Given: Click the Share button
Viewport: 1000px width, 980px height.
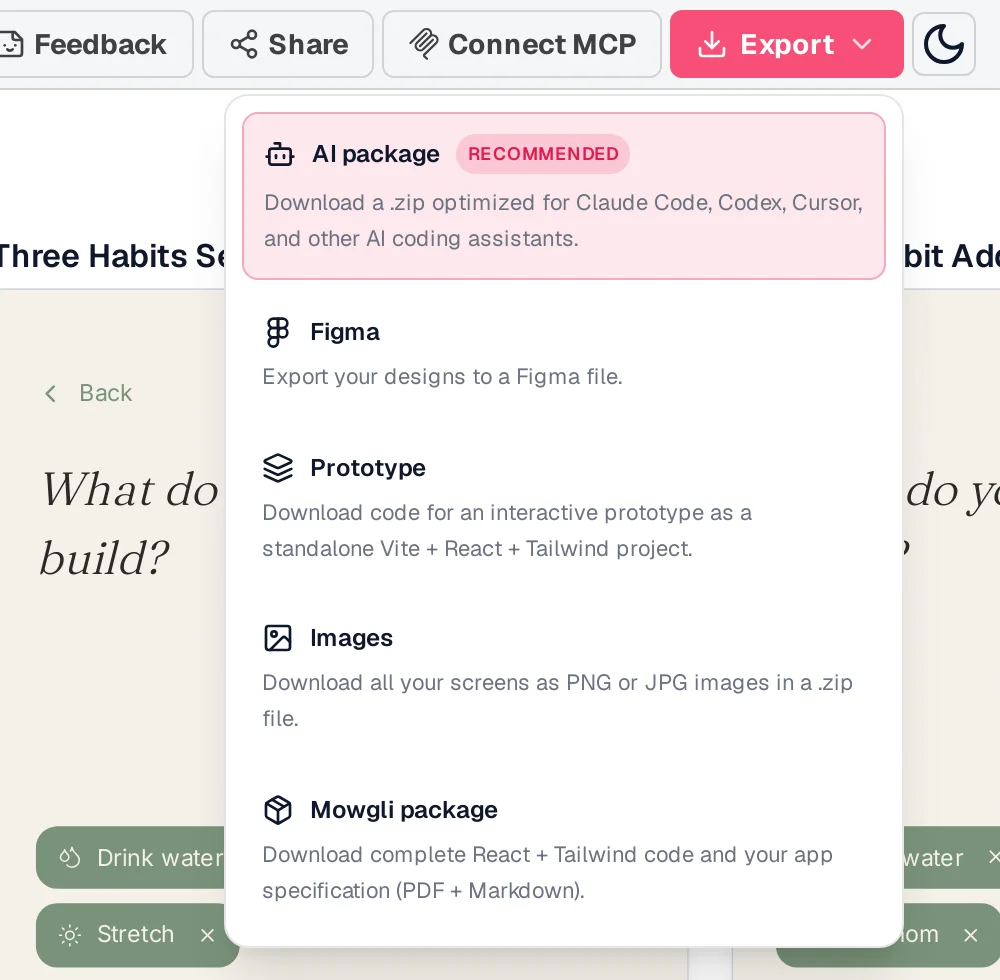Looking at the screenshot, I should point(288,44).
